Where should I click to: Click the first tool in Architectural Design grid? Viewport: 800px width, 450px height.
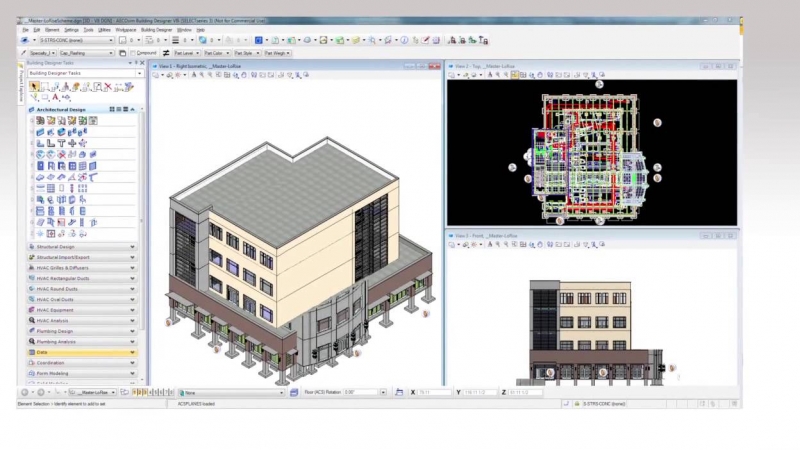[41, 120]
